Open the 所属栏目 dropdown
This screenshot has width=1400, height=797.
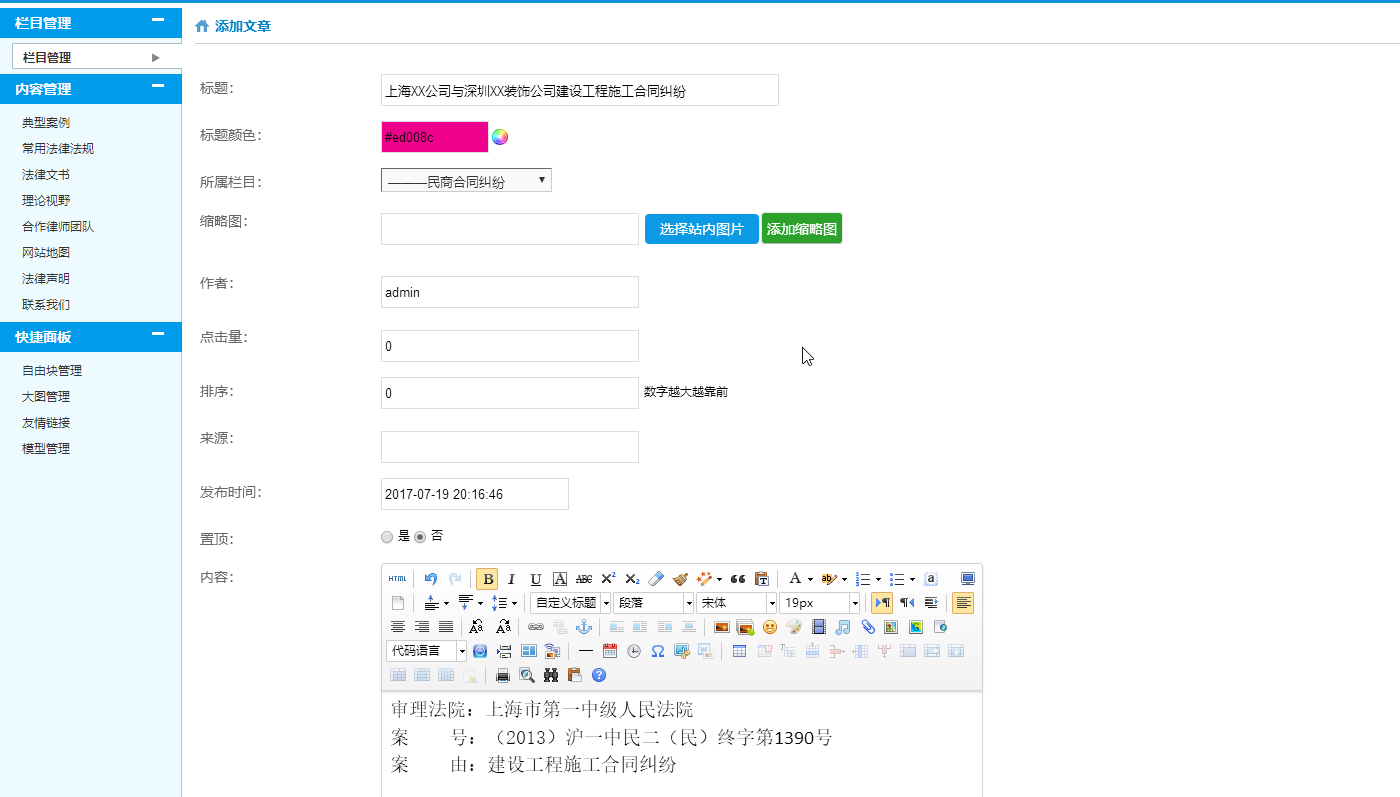coord(466,181)
